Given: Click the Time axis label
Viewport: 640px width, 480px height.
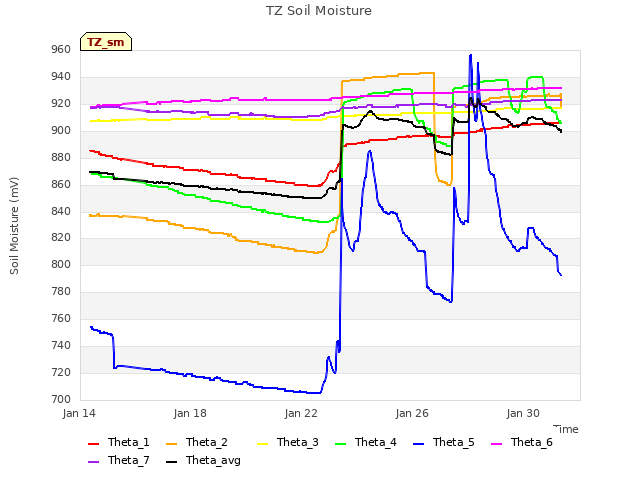Looking at the screenshot, I should click(566, 429).
